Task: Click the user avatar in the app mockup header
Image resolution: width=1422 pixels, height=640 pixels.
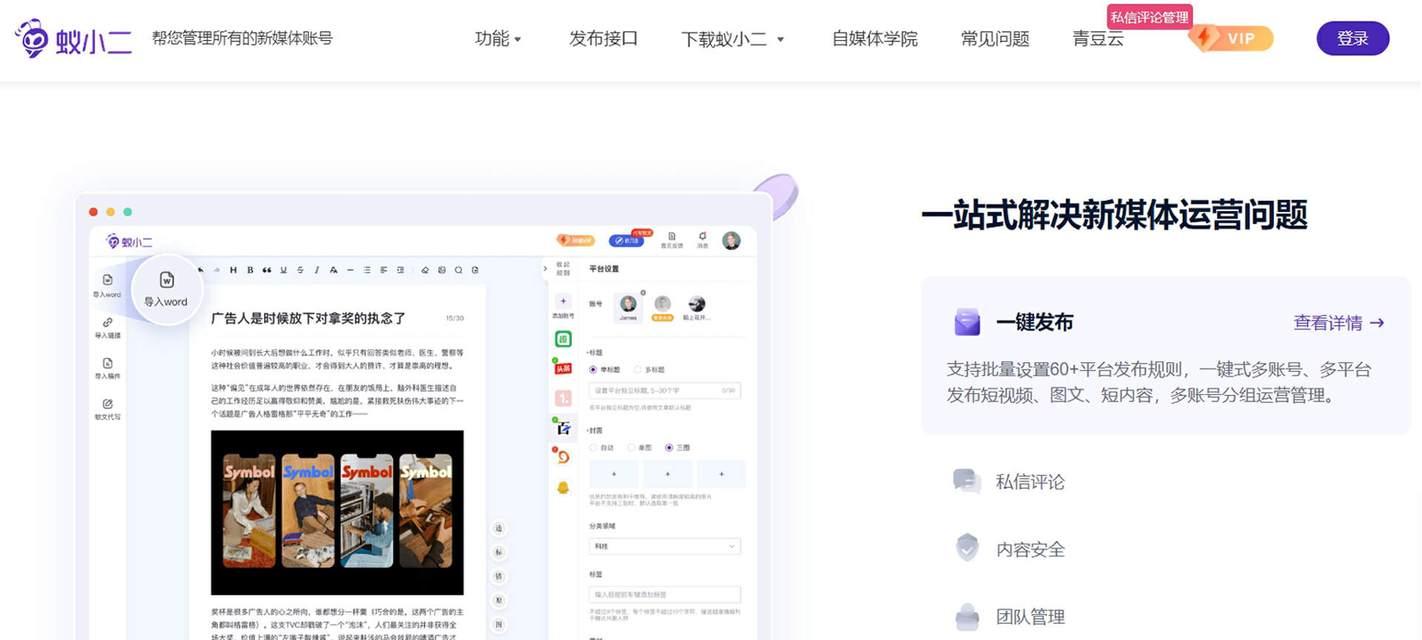Action: click(x=731, y=240)
